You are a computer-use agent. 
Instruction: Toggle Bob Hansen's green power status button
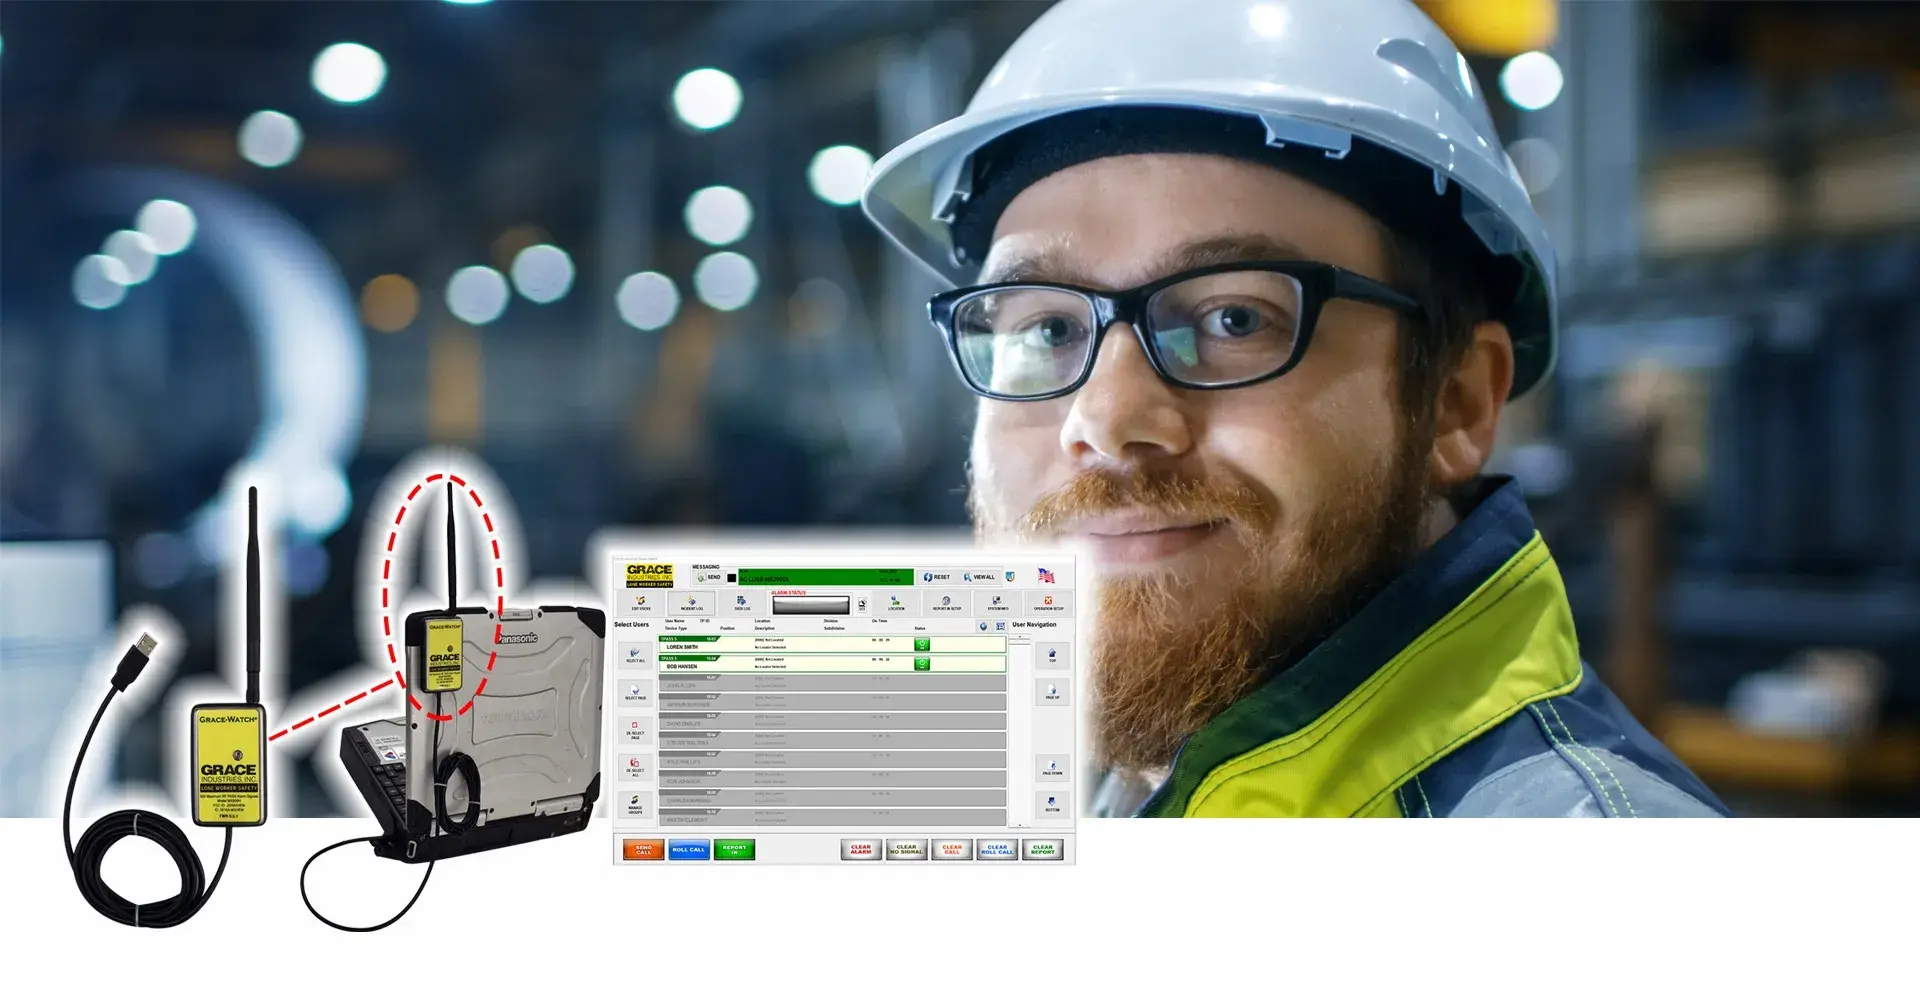(x=922, y=664)
